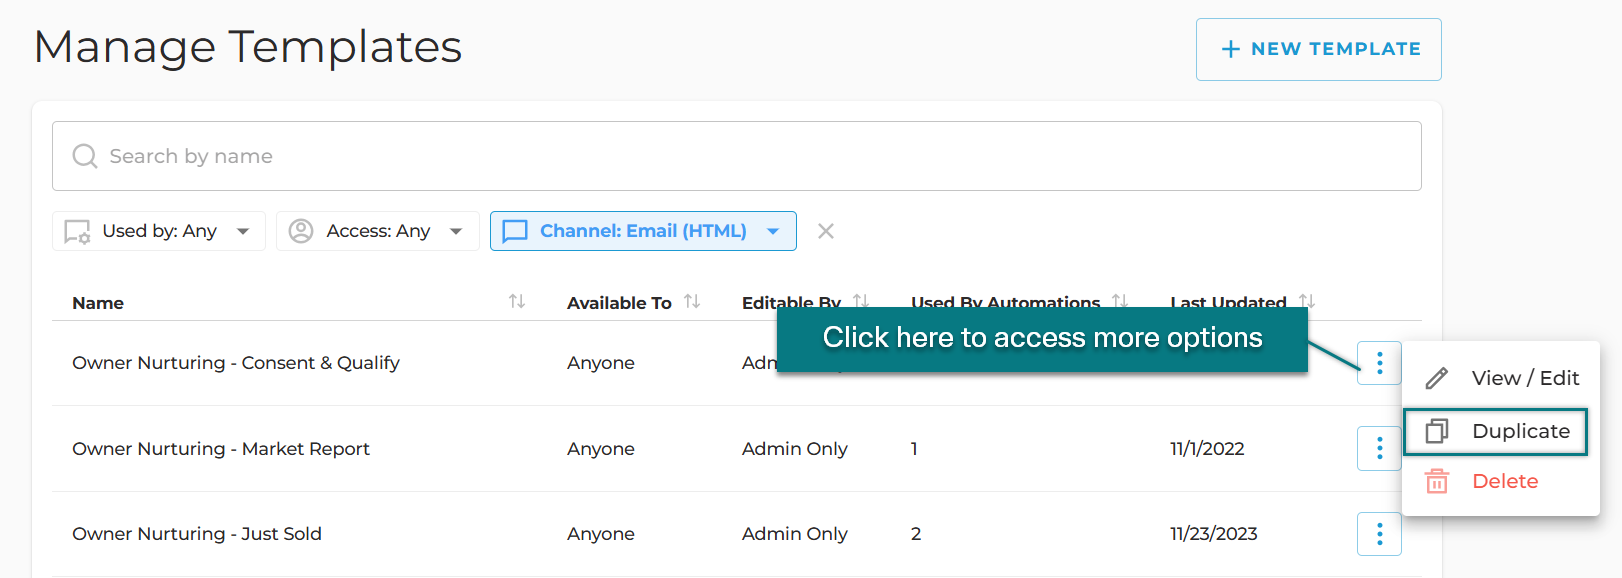Click Admin Only in Market Report row
Viewport: 1622px width, 578px height.
point(795,449)
